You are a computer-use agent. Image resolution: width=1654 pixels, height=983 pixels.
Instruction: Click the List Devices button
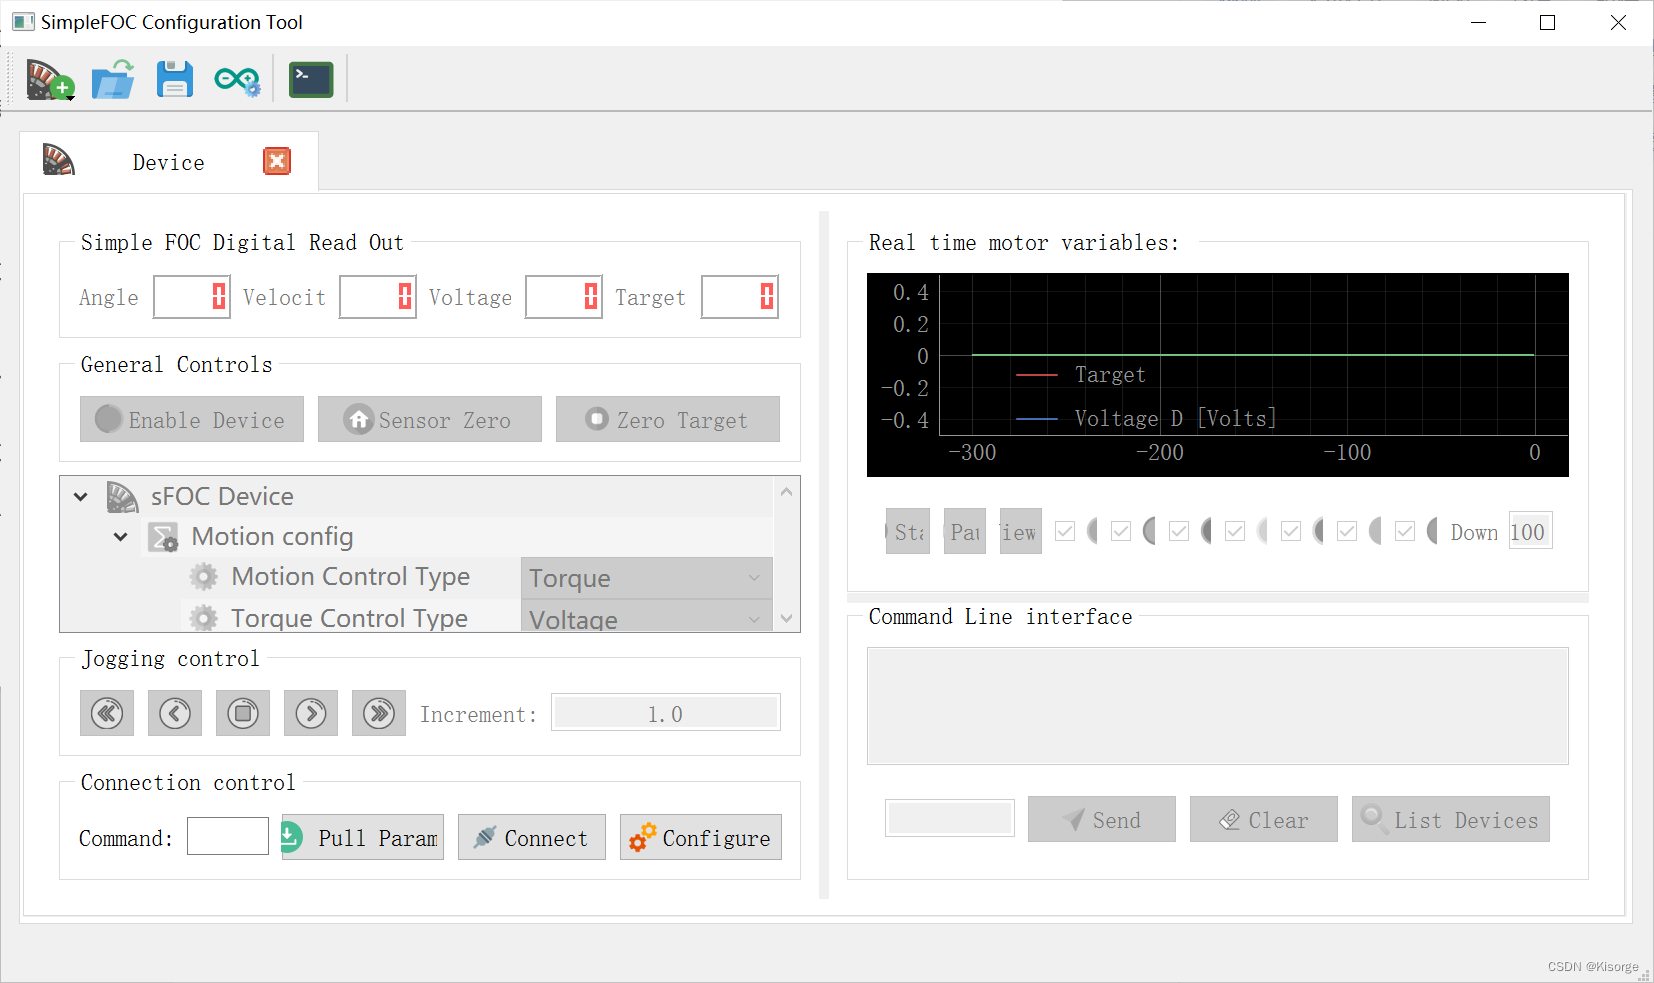(x=1450, y=819)
